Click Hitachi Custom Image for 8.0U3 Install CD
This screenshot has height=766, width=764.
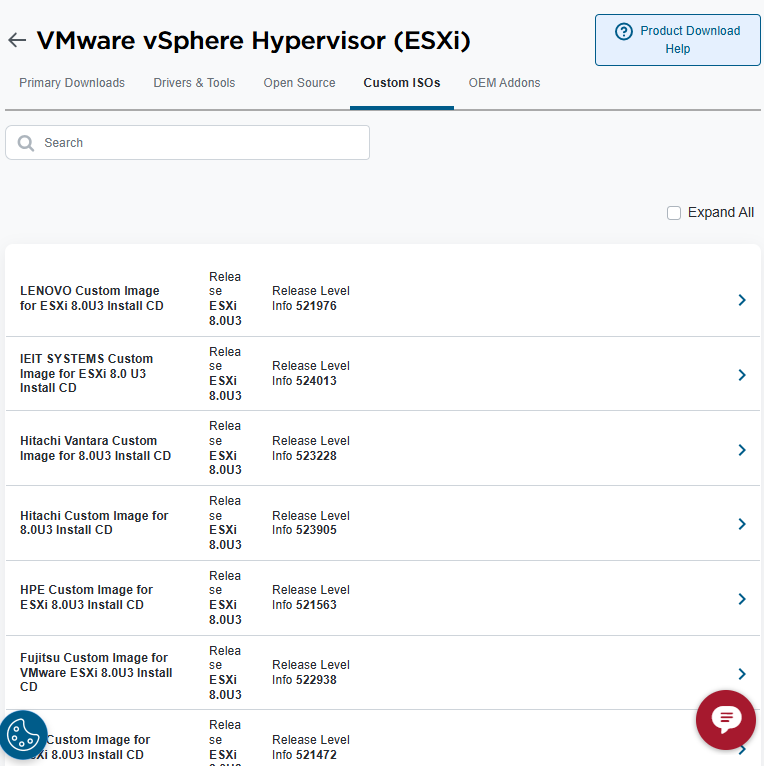coord(94,523)
